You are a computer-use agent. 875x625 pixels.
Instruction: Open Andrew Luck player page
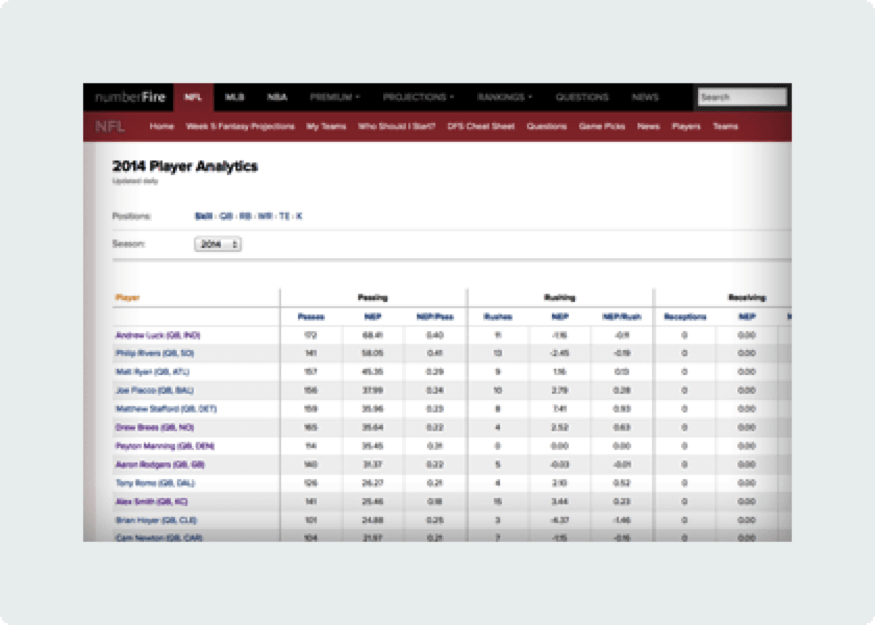pos(158,335)
